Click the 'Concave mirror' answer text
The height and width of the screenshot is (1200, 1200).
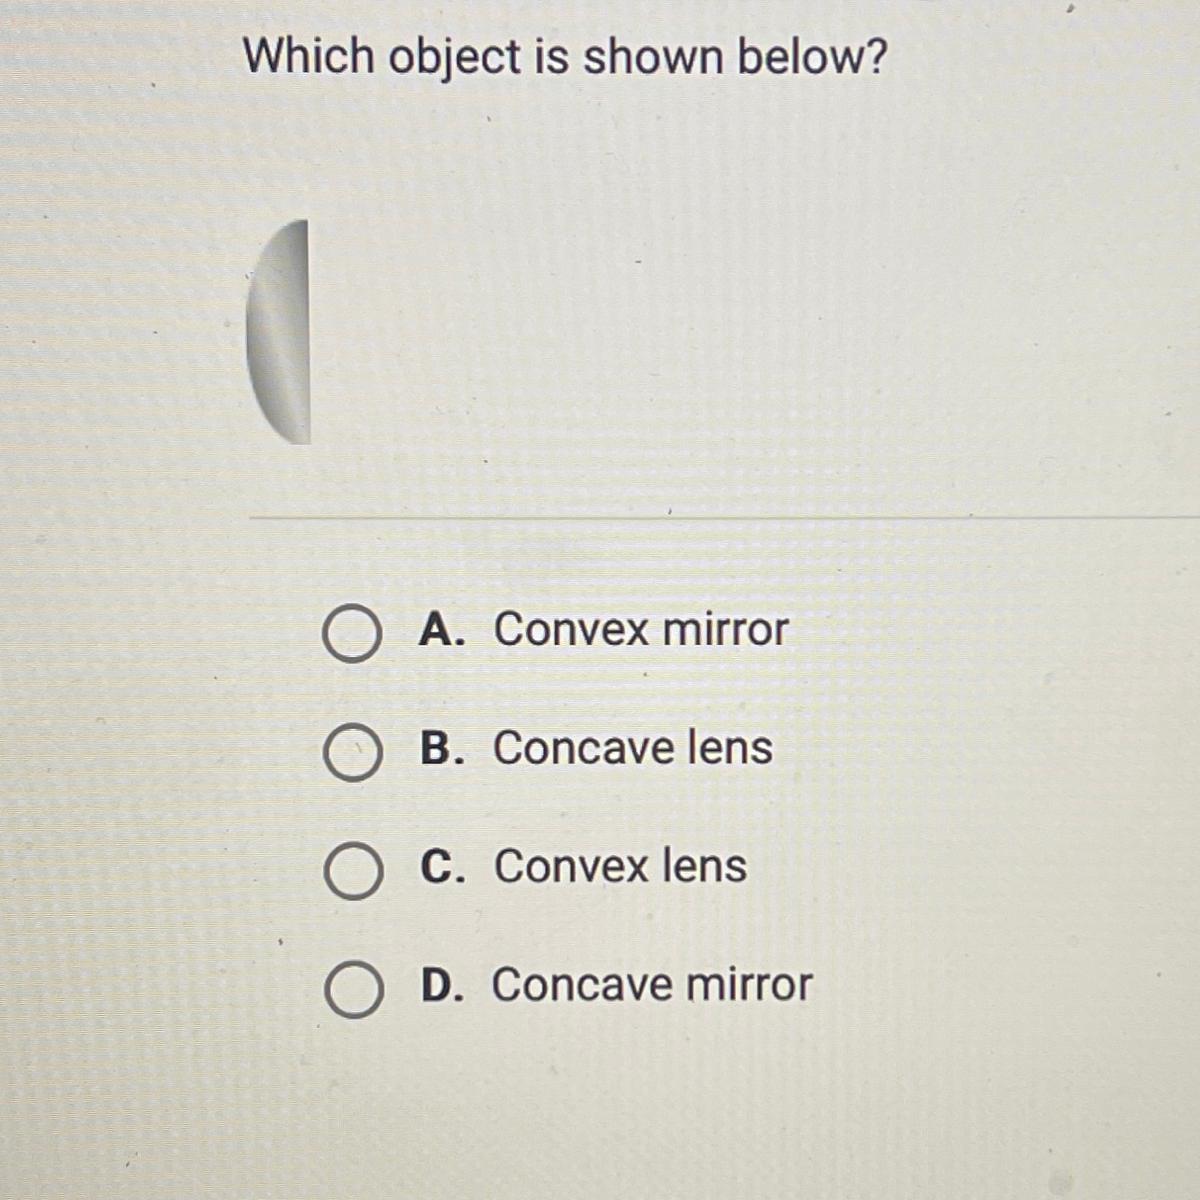[652, 984]
